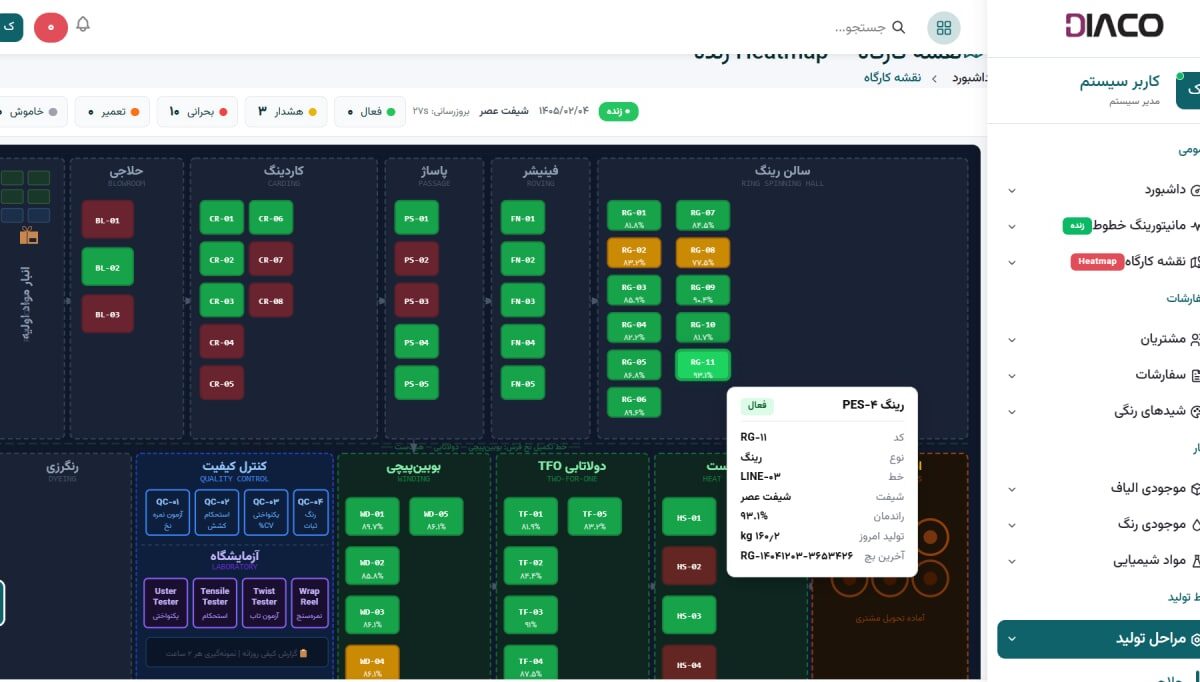
Task: Select TFO machine TF-05
Action: pyautogui.click(x=595, y=518)
